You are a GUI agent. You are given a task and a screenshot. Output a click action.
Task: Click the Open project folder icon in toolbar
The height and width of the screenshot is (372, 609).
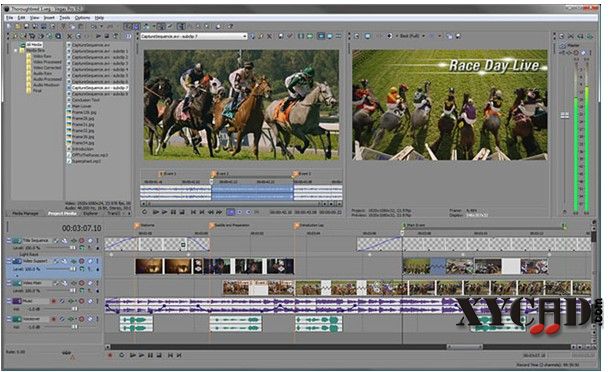click(18, 26)
